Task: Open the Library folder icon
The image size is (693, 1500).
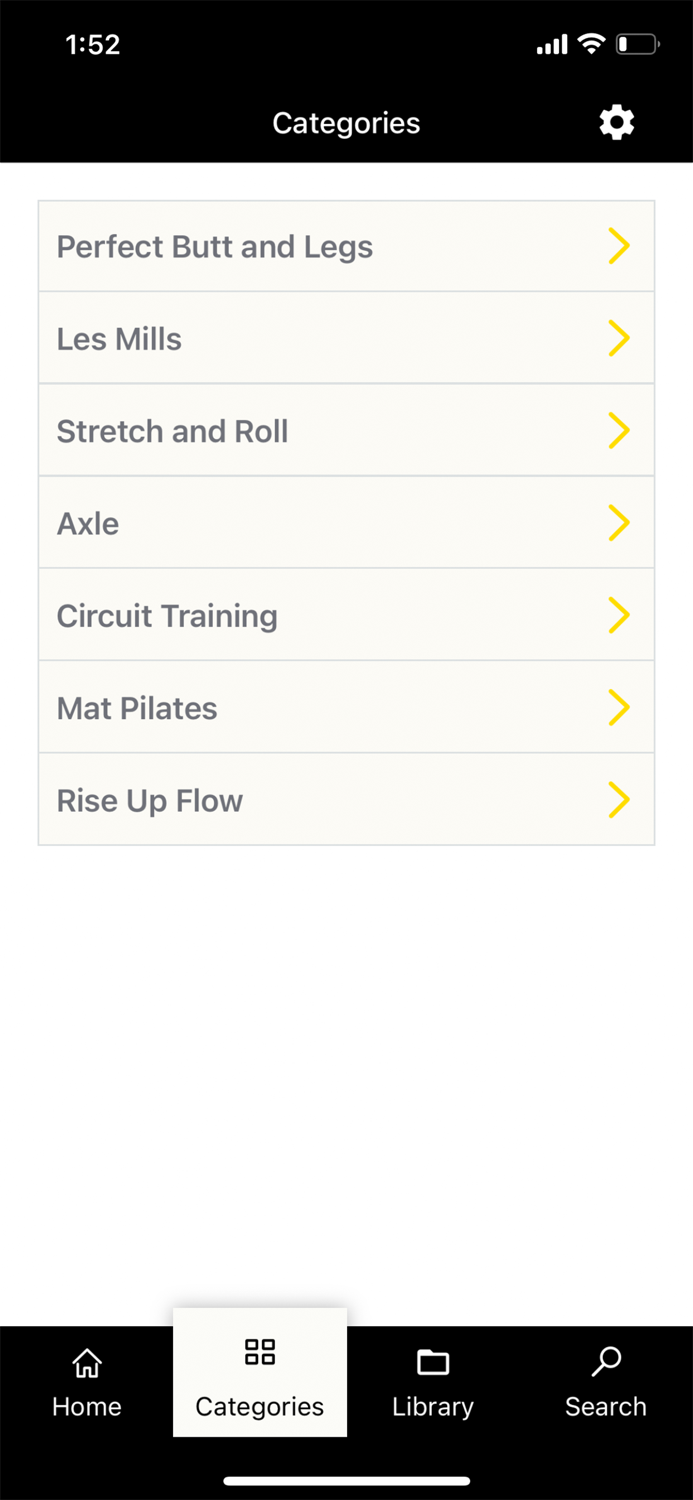Action: [432, 1362]
